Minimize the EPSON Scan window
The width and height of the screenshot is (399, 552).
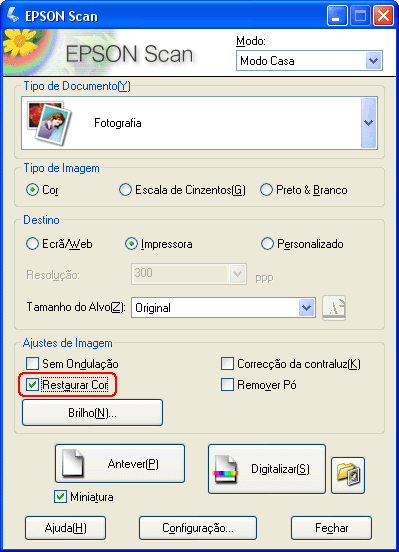[337, 16]
